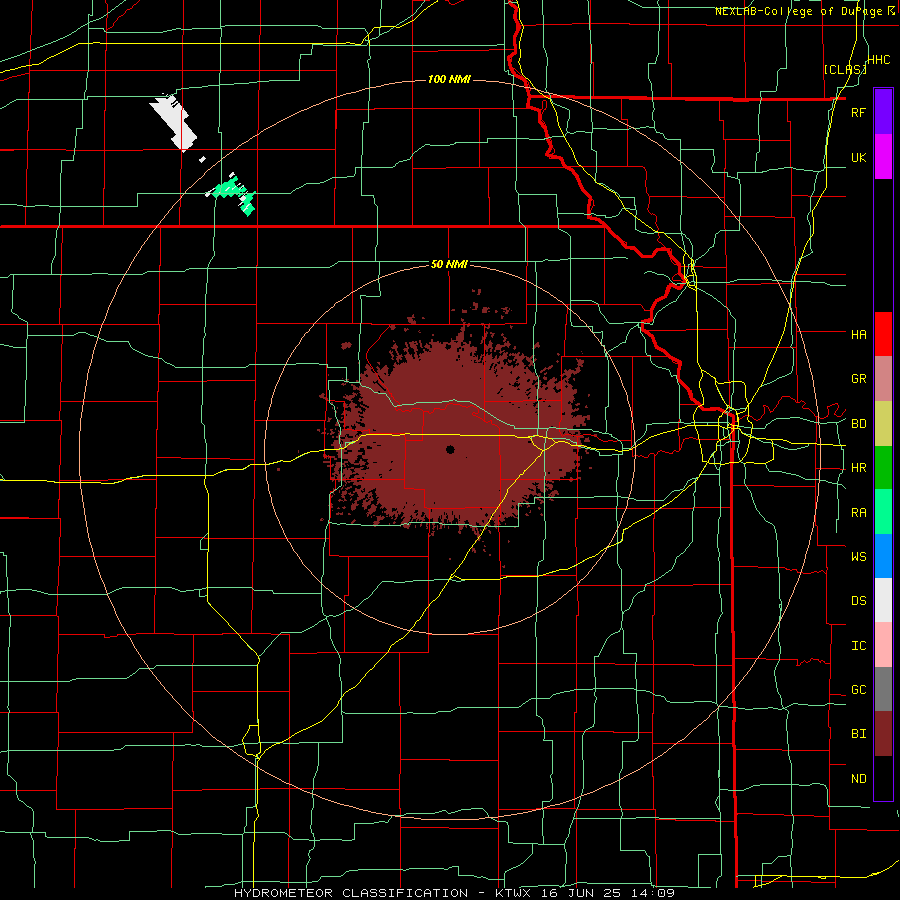
Task: Click the IC legend label
Action: [x=858, y=646]
